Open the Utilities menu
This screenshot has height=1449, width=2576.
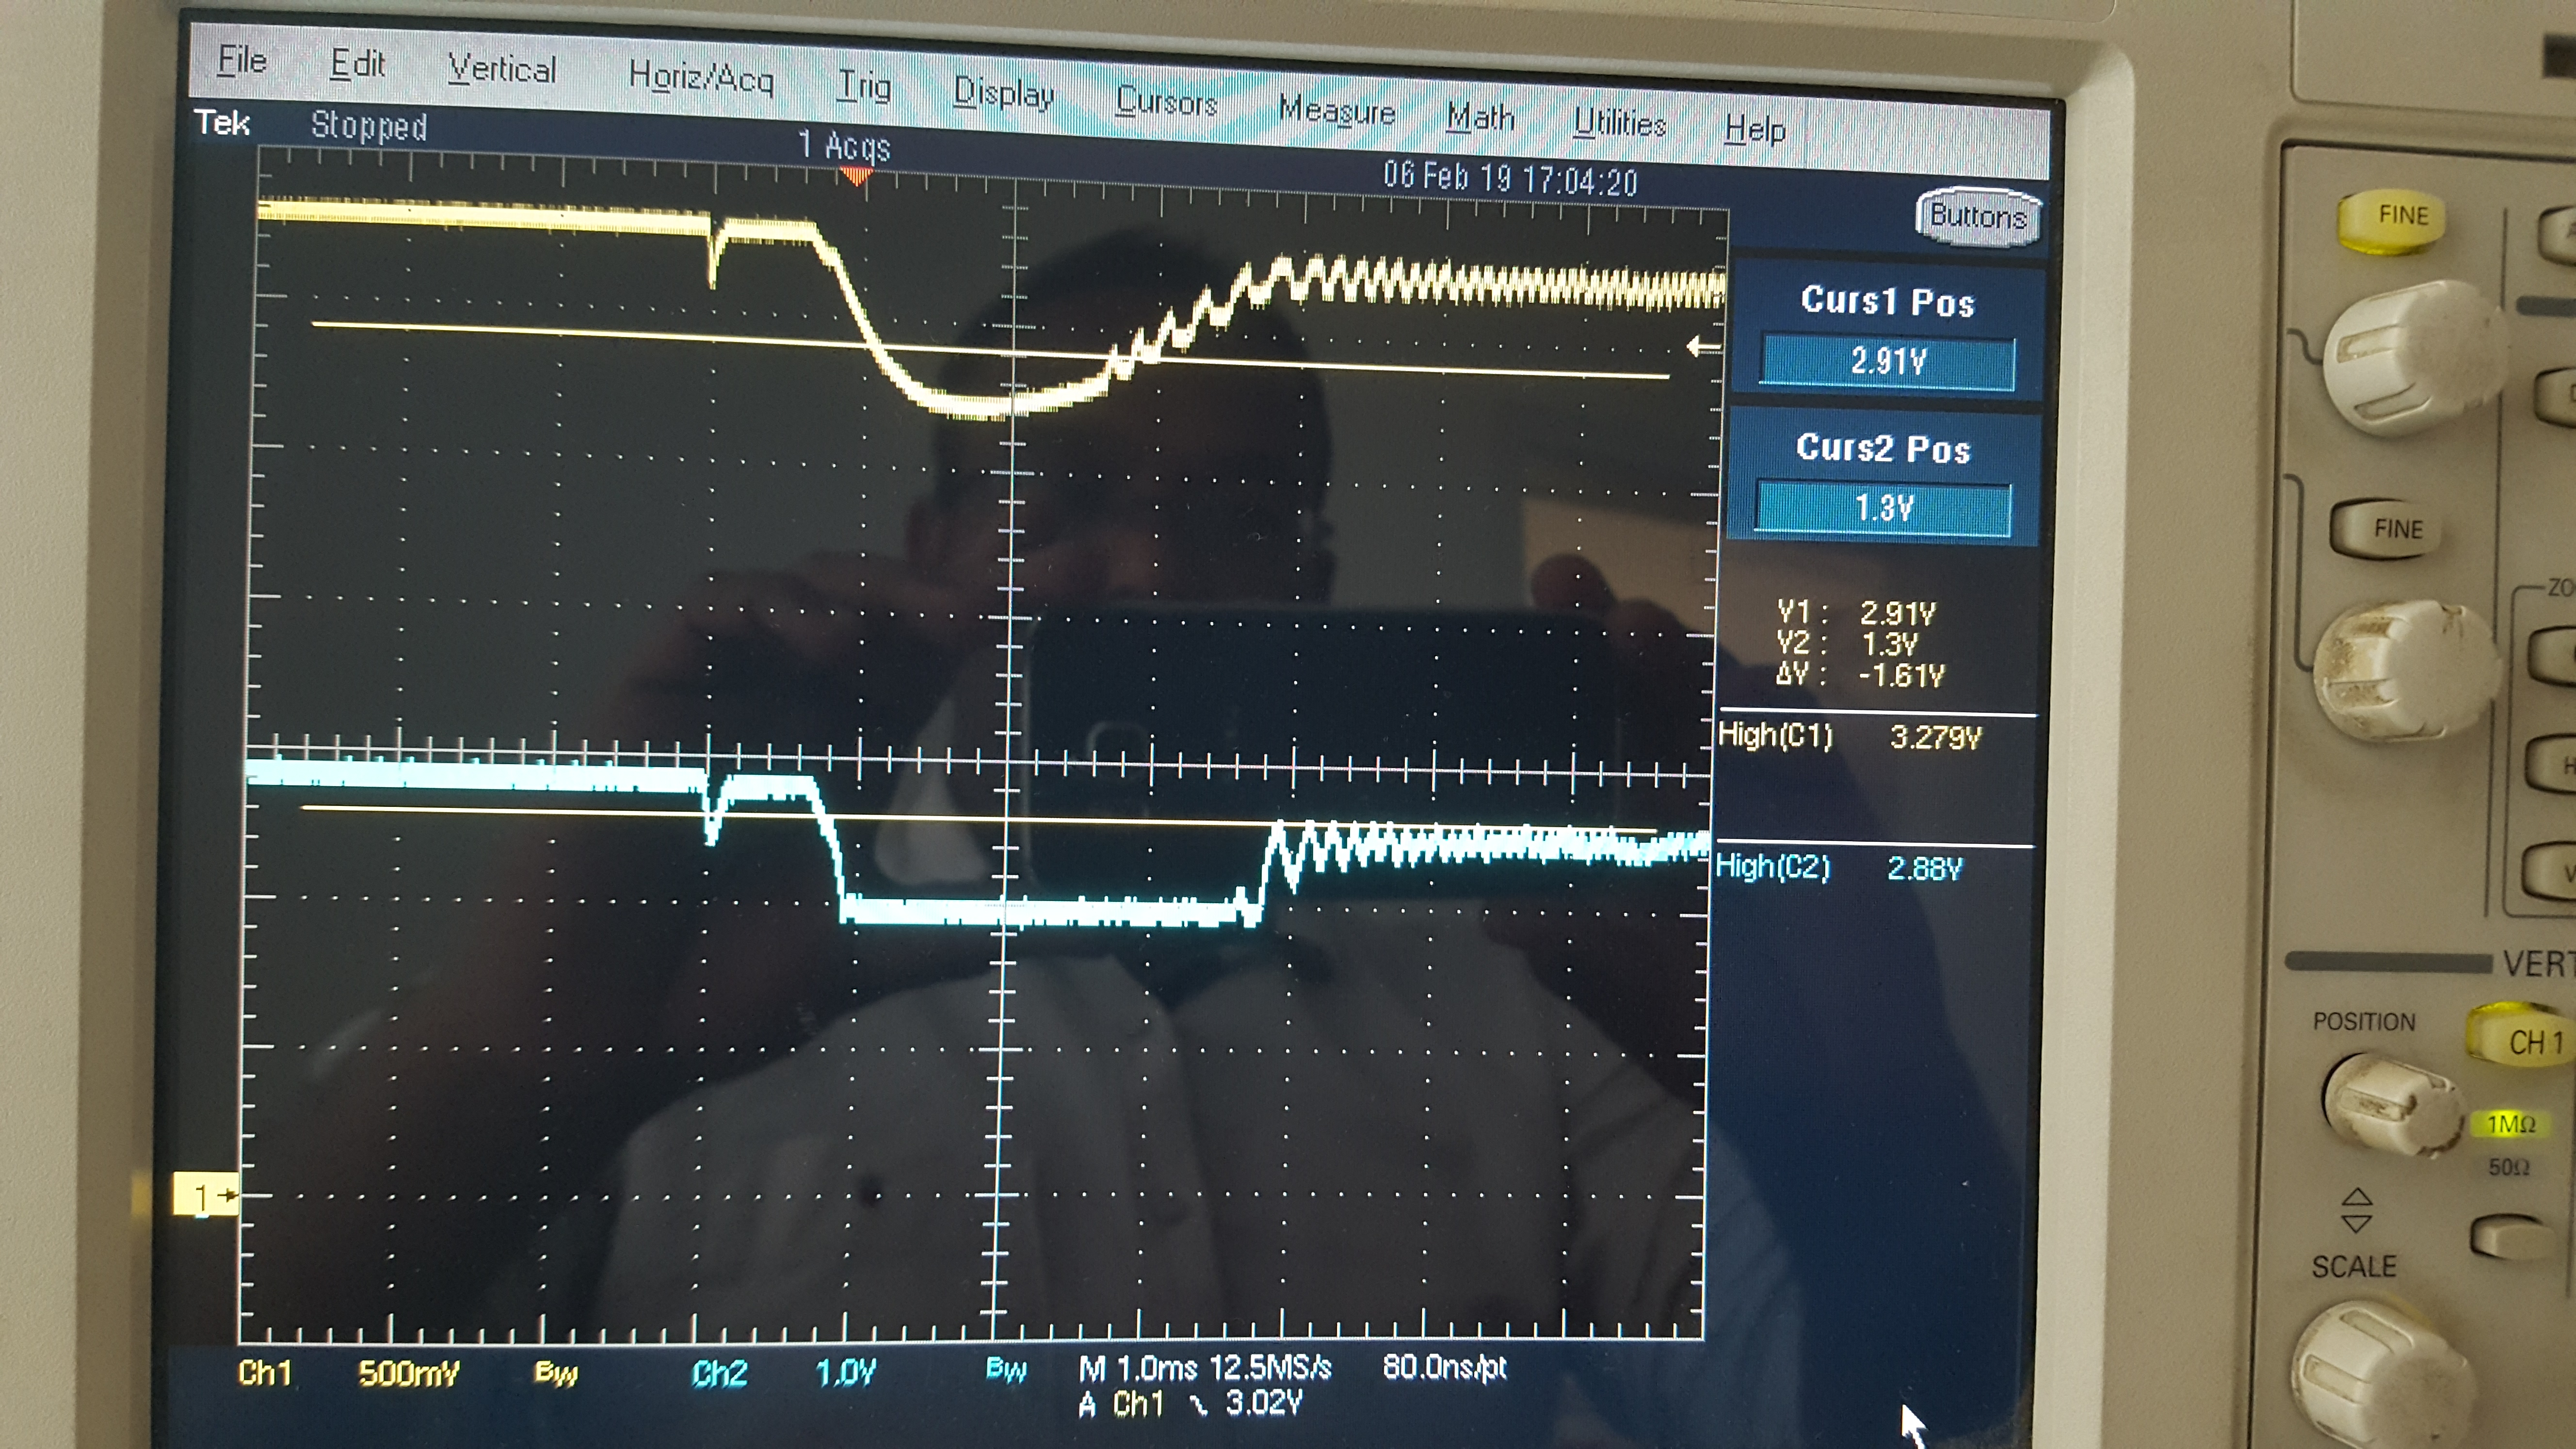coord(1619,124)
